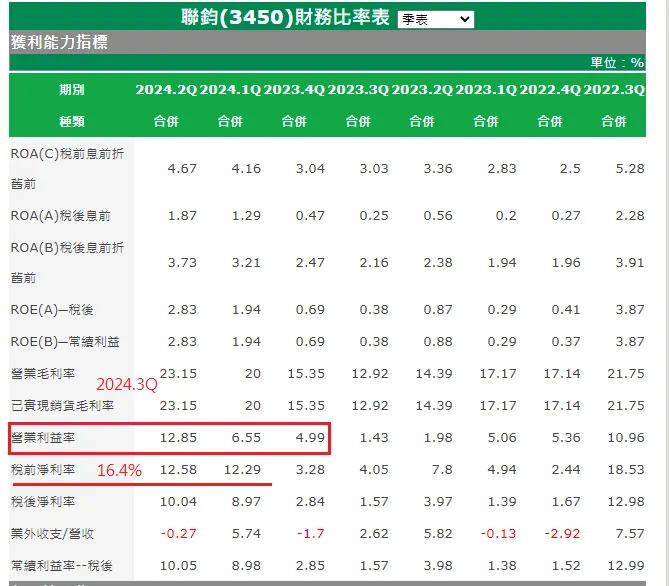Click the 營業利益率 value 10.96
669x586 pixels.
coord(626,437)
